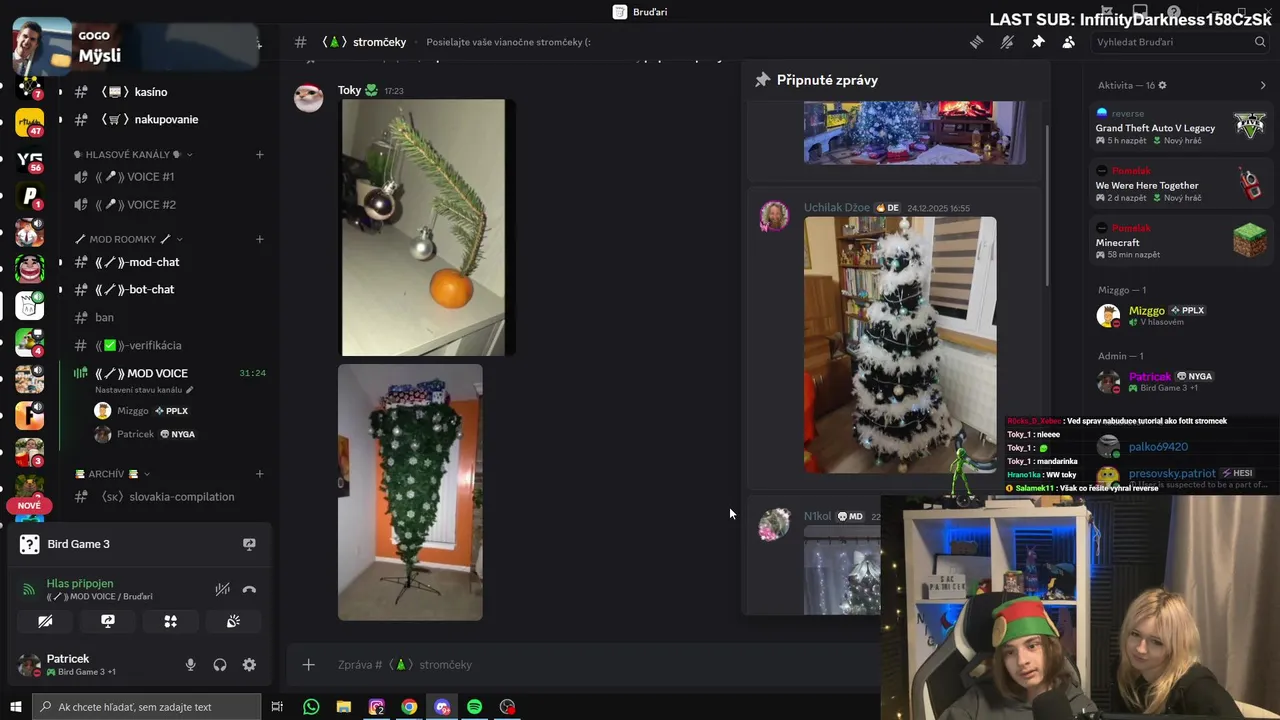Image resolution: width=1280 pixels, height=720 pixels.
Task: Open the soundboard icon
Action: [x=233, y=621]
